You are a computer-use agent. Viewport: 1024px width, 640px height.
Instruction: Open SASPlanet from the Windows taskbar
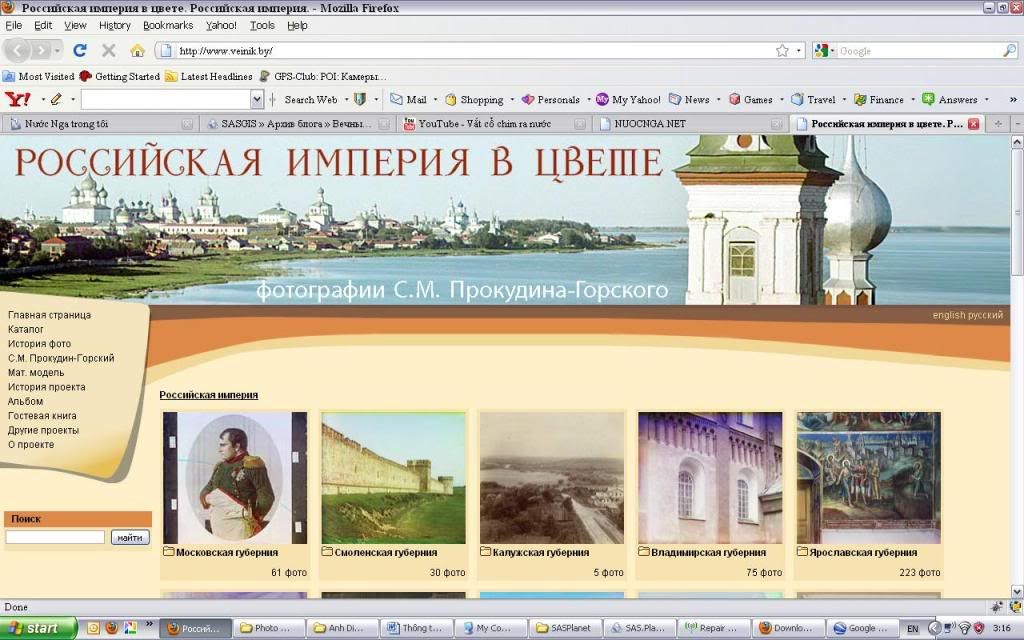[x=566, y=628]
